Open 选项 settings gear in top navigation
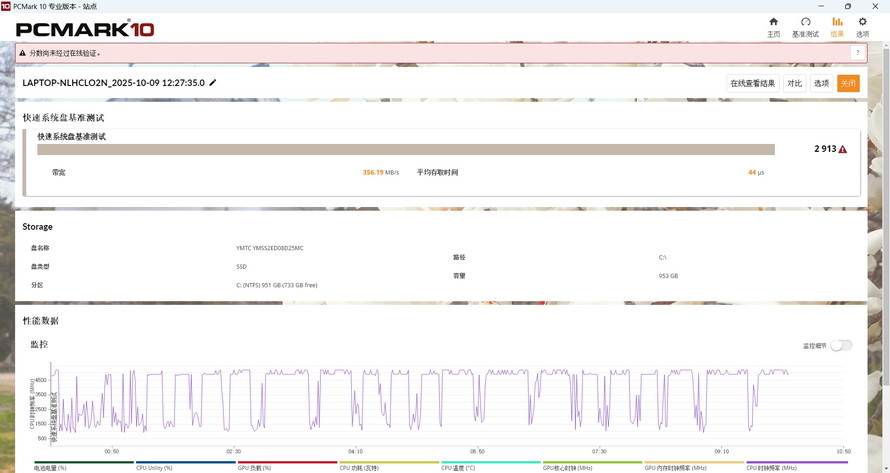Screen dimensions: 890x473 coord(863,27)
